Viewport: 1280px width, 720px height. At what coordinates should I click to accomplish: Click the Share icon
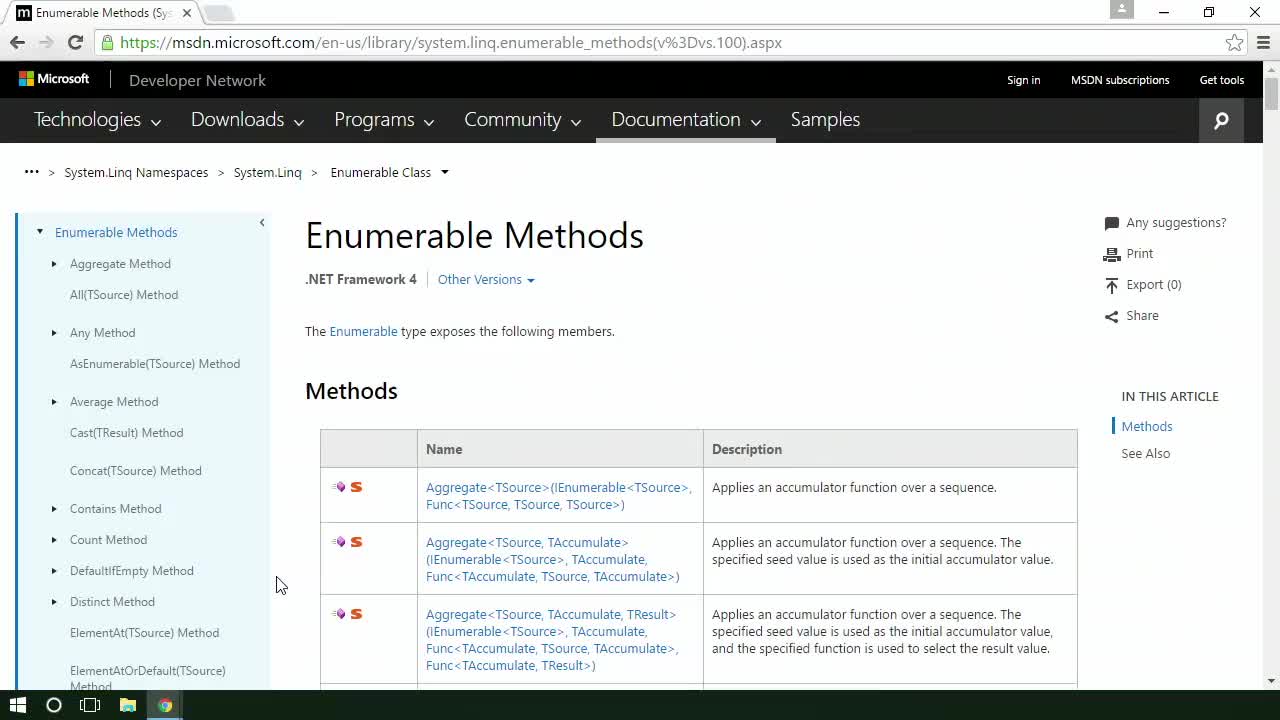click(x=1111, y=315)
